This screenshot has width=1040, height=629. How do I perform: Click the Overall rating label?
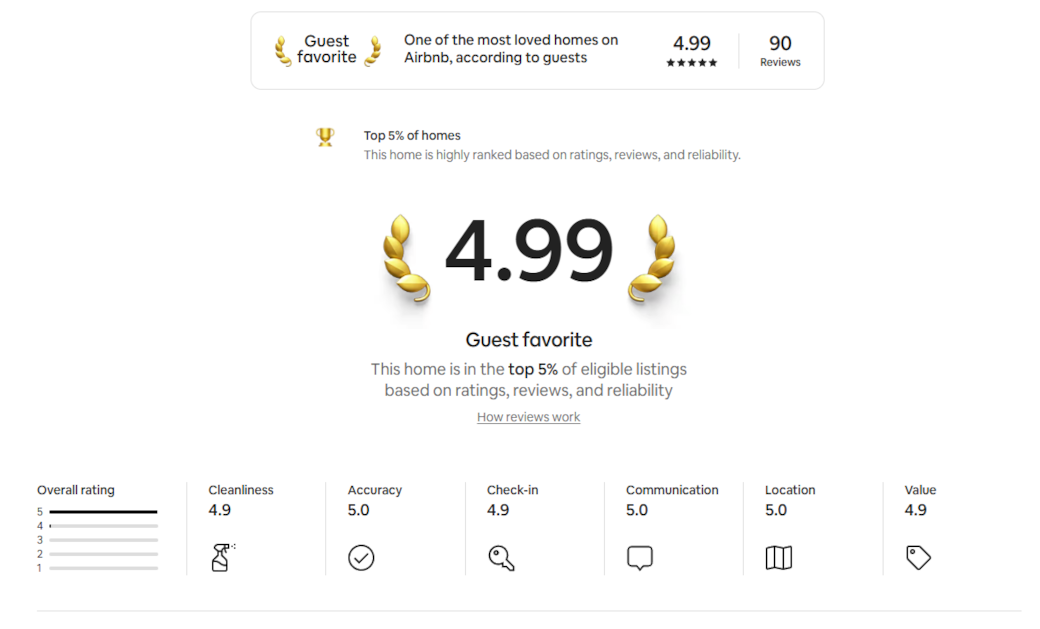(76, 490)
